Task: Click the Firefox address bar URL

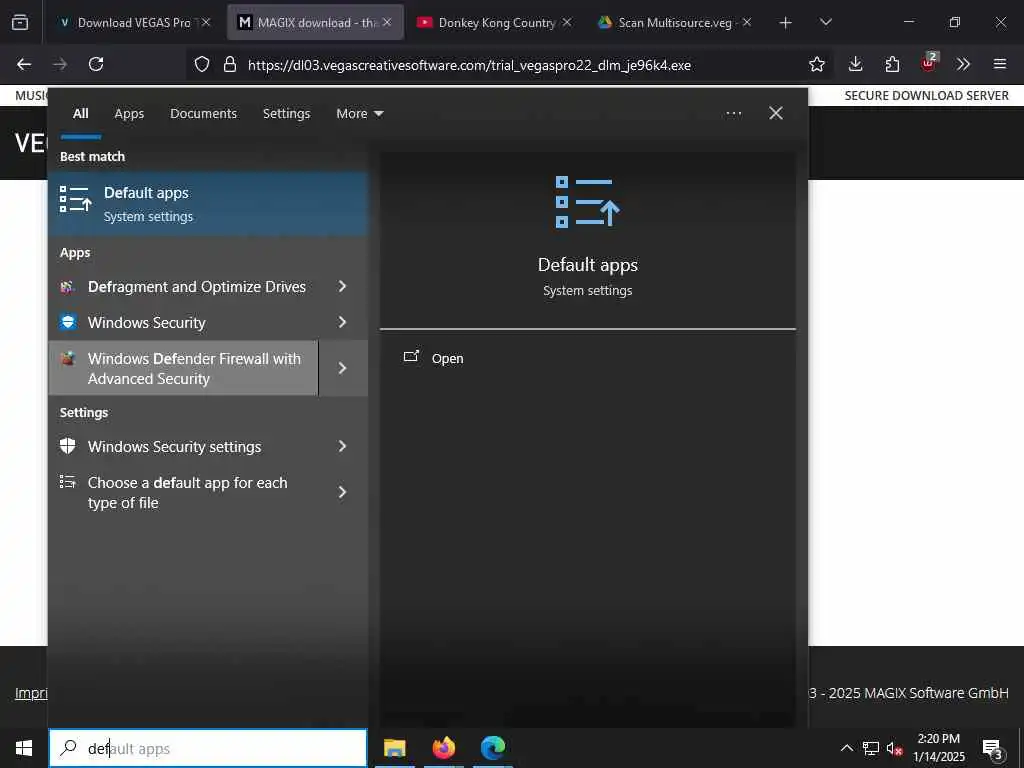Action: click(x=469, y=65)
